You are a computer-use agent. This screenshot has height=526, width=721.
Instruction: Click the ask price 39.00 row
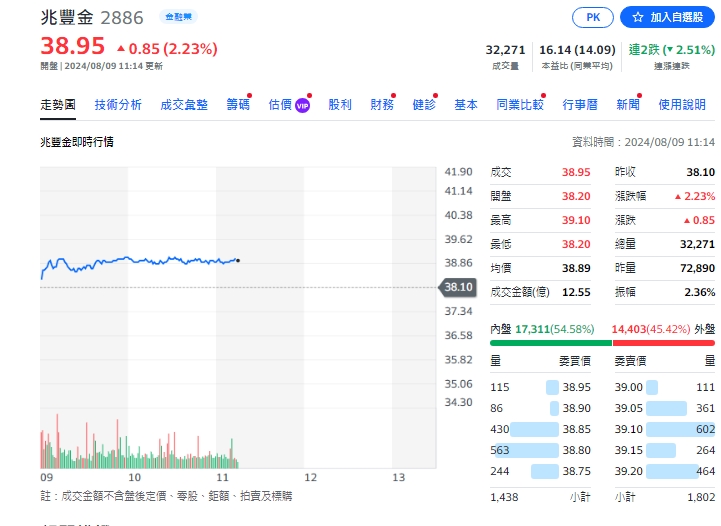(664, 387)
